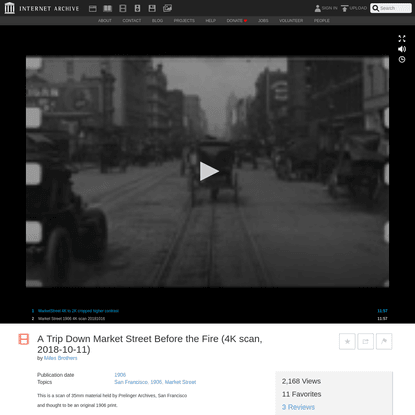The width and height of the screenshot is (415, 415).
Task: Open the Audio speaker icon in navigation
Action: point(137,8)
